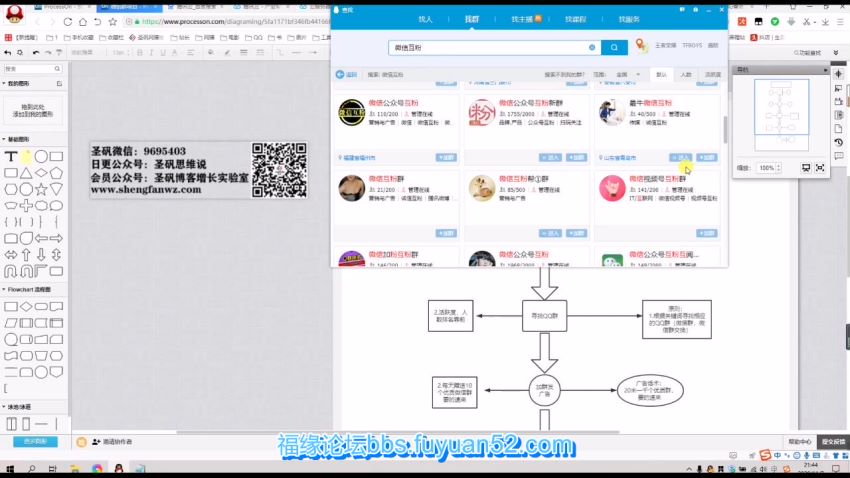Open the history panel in right dock
This screenshot has height=478, width=850.
(x=839, y=142)
